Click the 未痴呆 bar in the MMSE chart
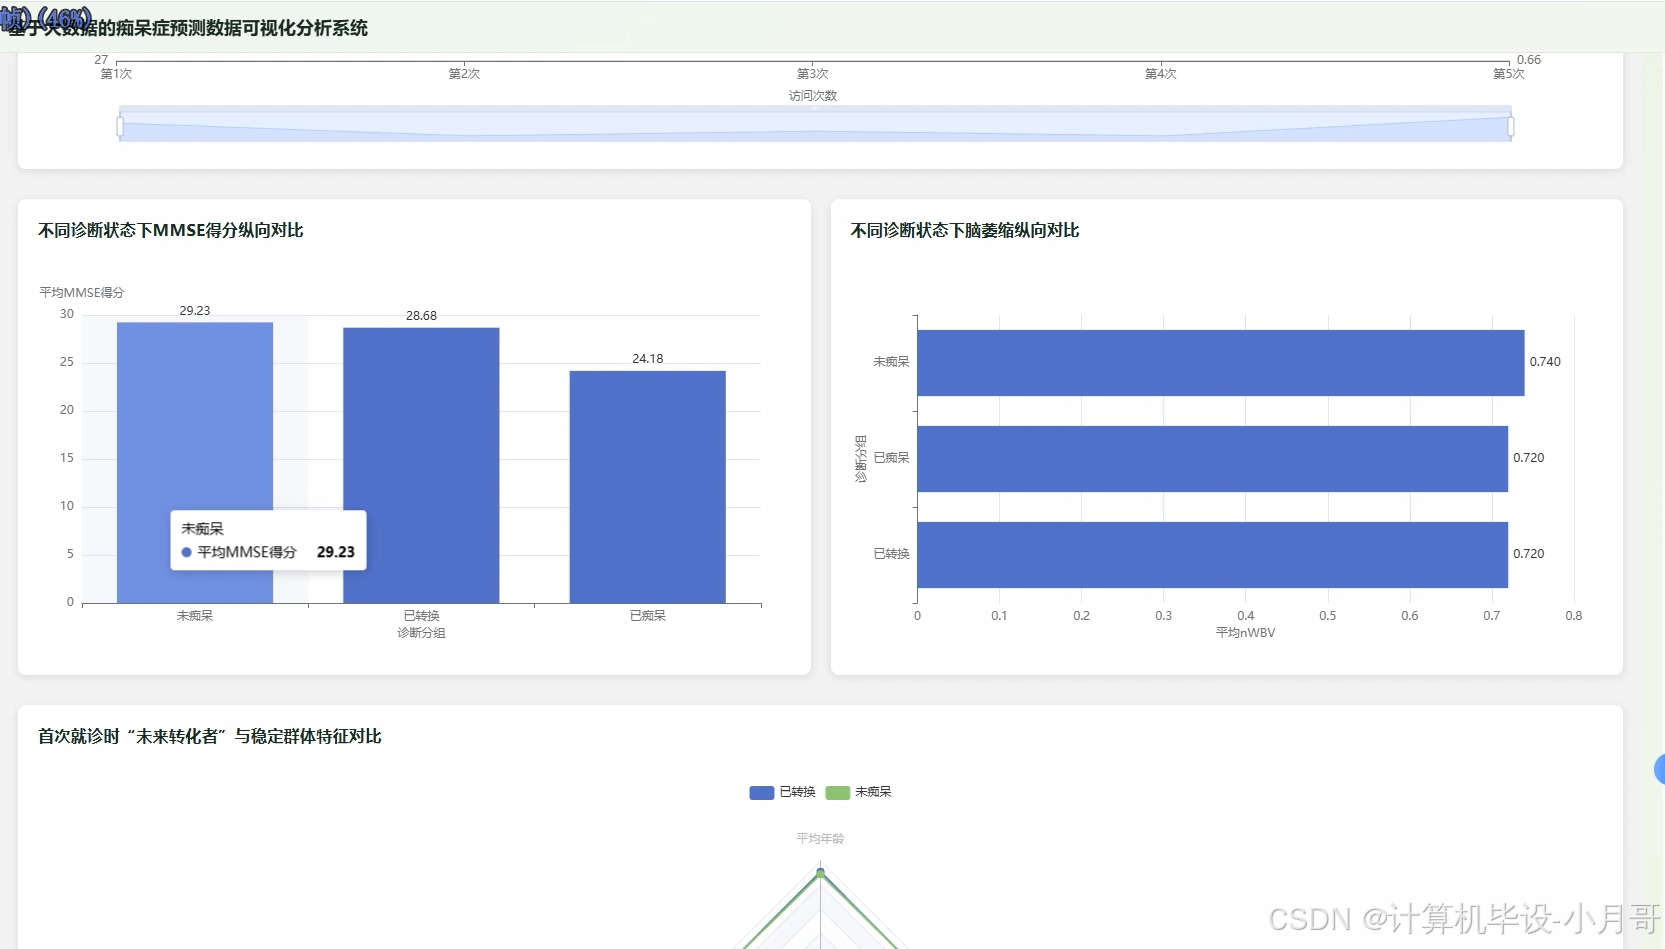The image size is (1665, 949). (x=195, y=463)
